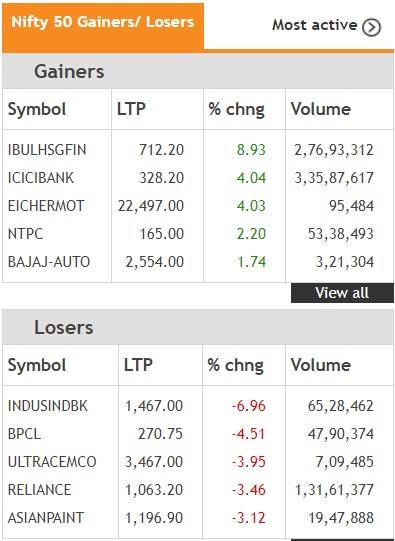This screenshot has width=395, height=541.
Task: Open the Nifty 50 Gainers/ Losers tab
Action: [x=103, y=27]
